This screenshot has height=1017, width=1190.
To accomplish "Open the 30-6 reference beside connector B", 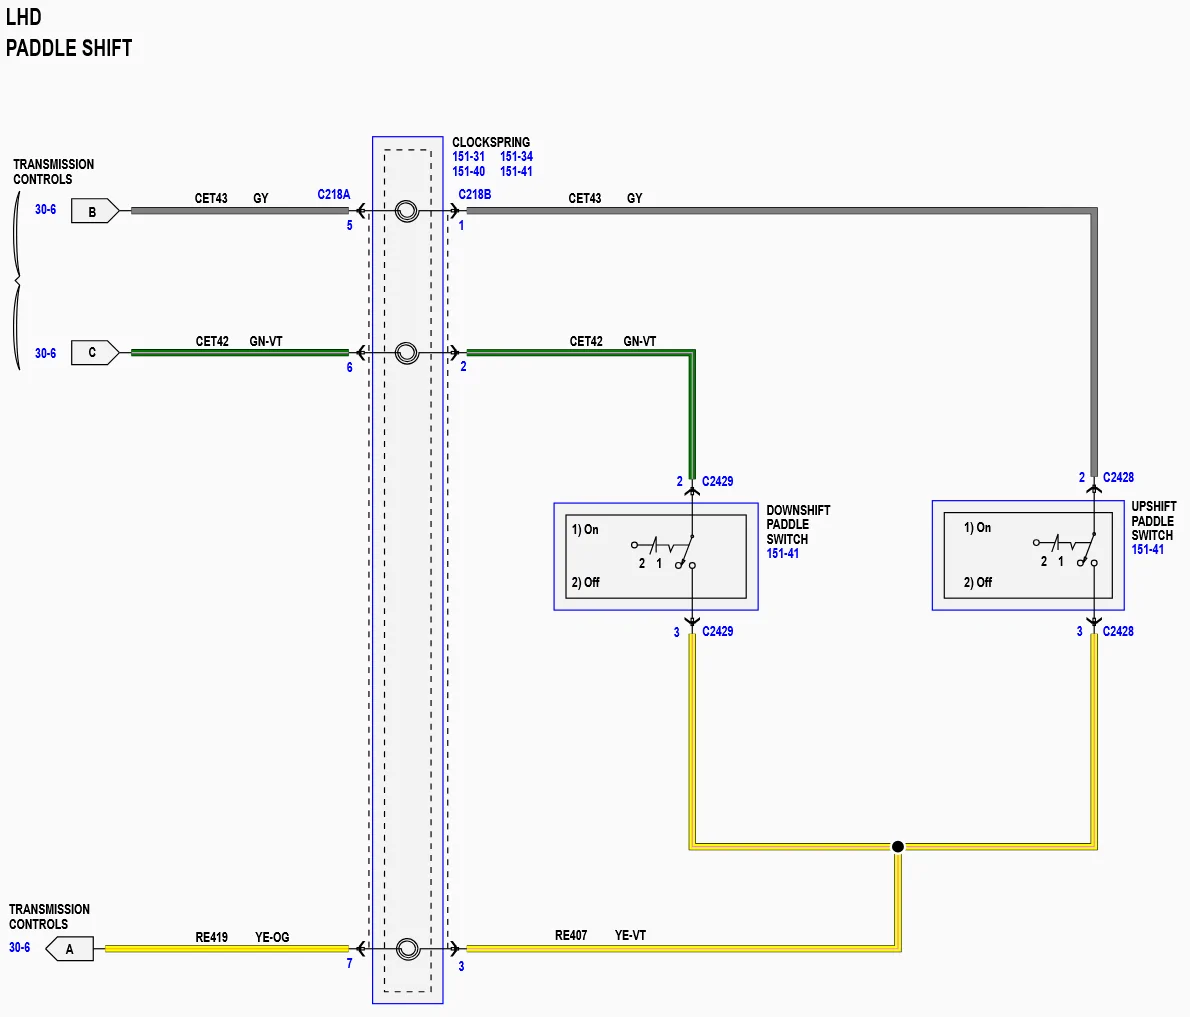I will pyautogui.click(x=46, y=209).
